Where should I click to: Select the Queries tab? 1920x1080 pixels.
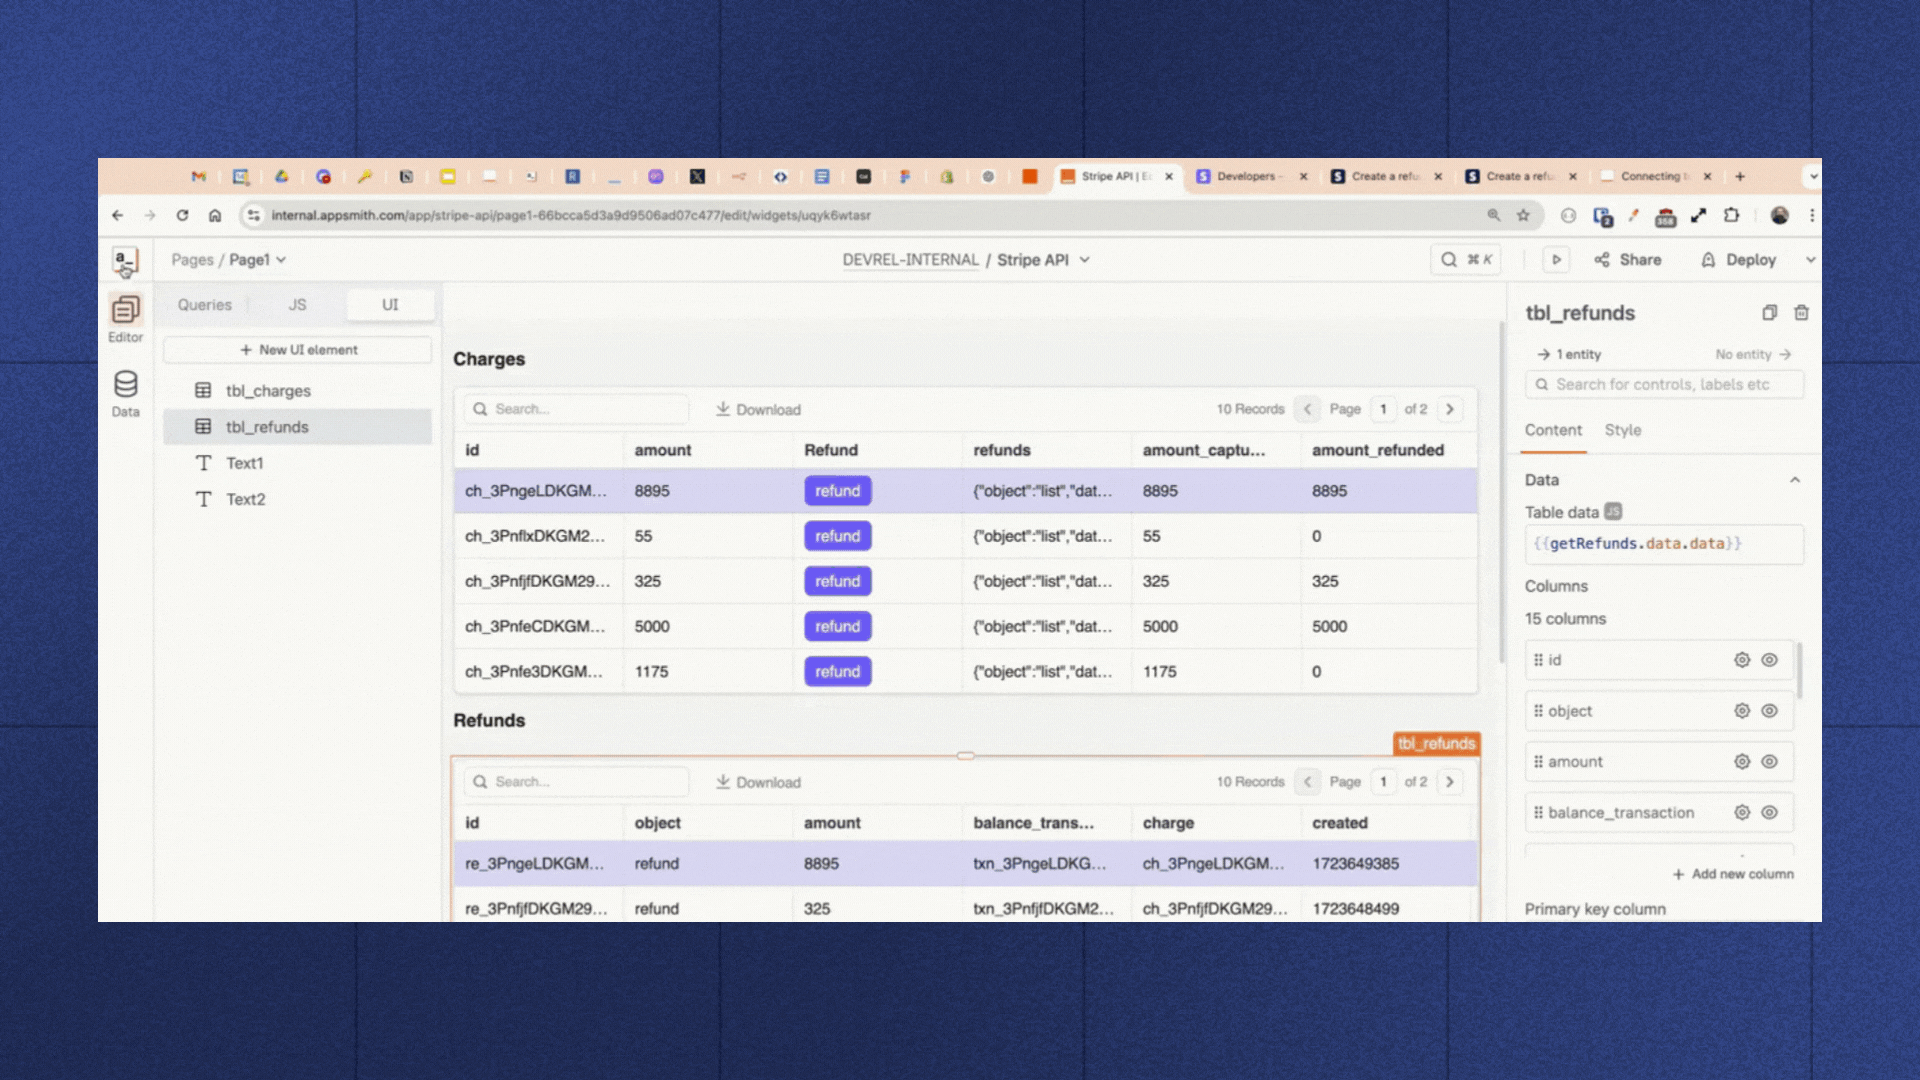point(204,304)
